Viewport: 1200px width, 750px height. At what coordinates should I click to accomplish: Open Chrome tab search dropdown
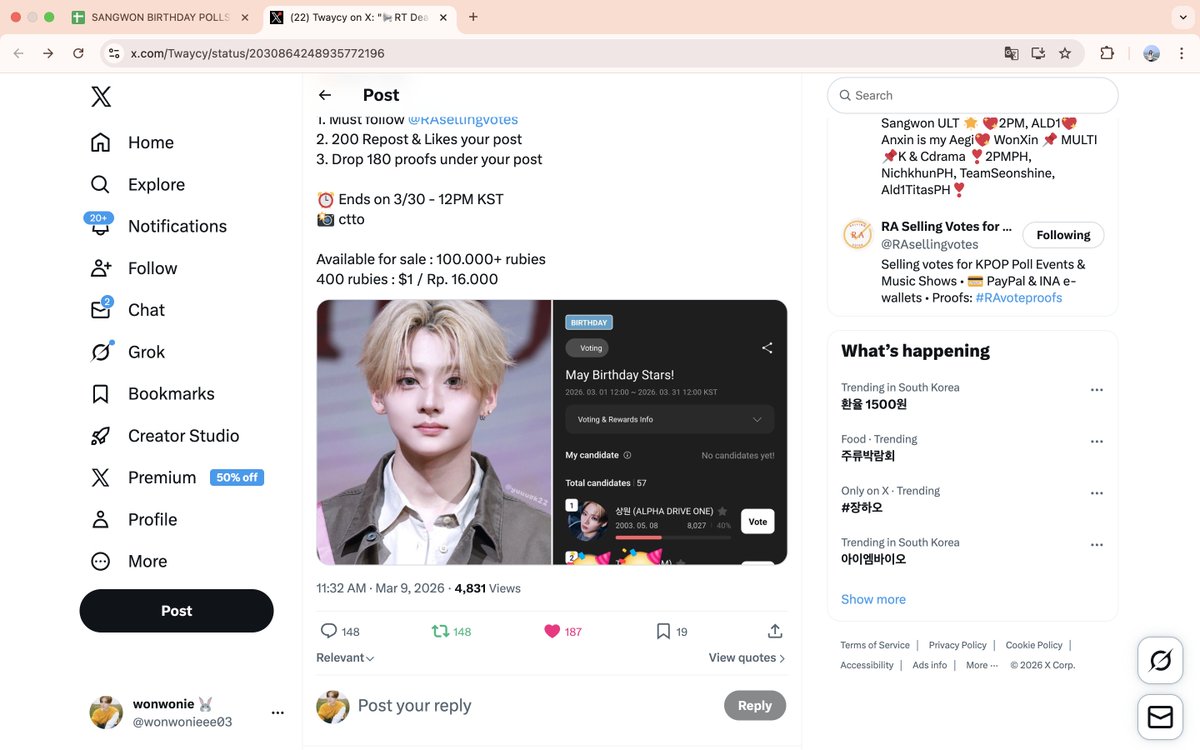coord(1182,17)
